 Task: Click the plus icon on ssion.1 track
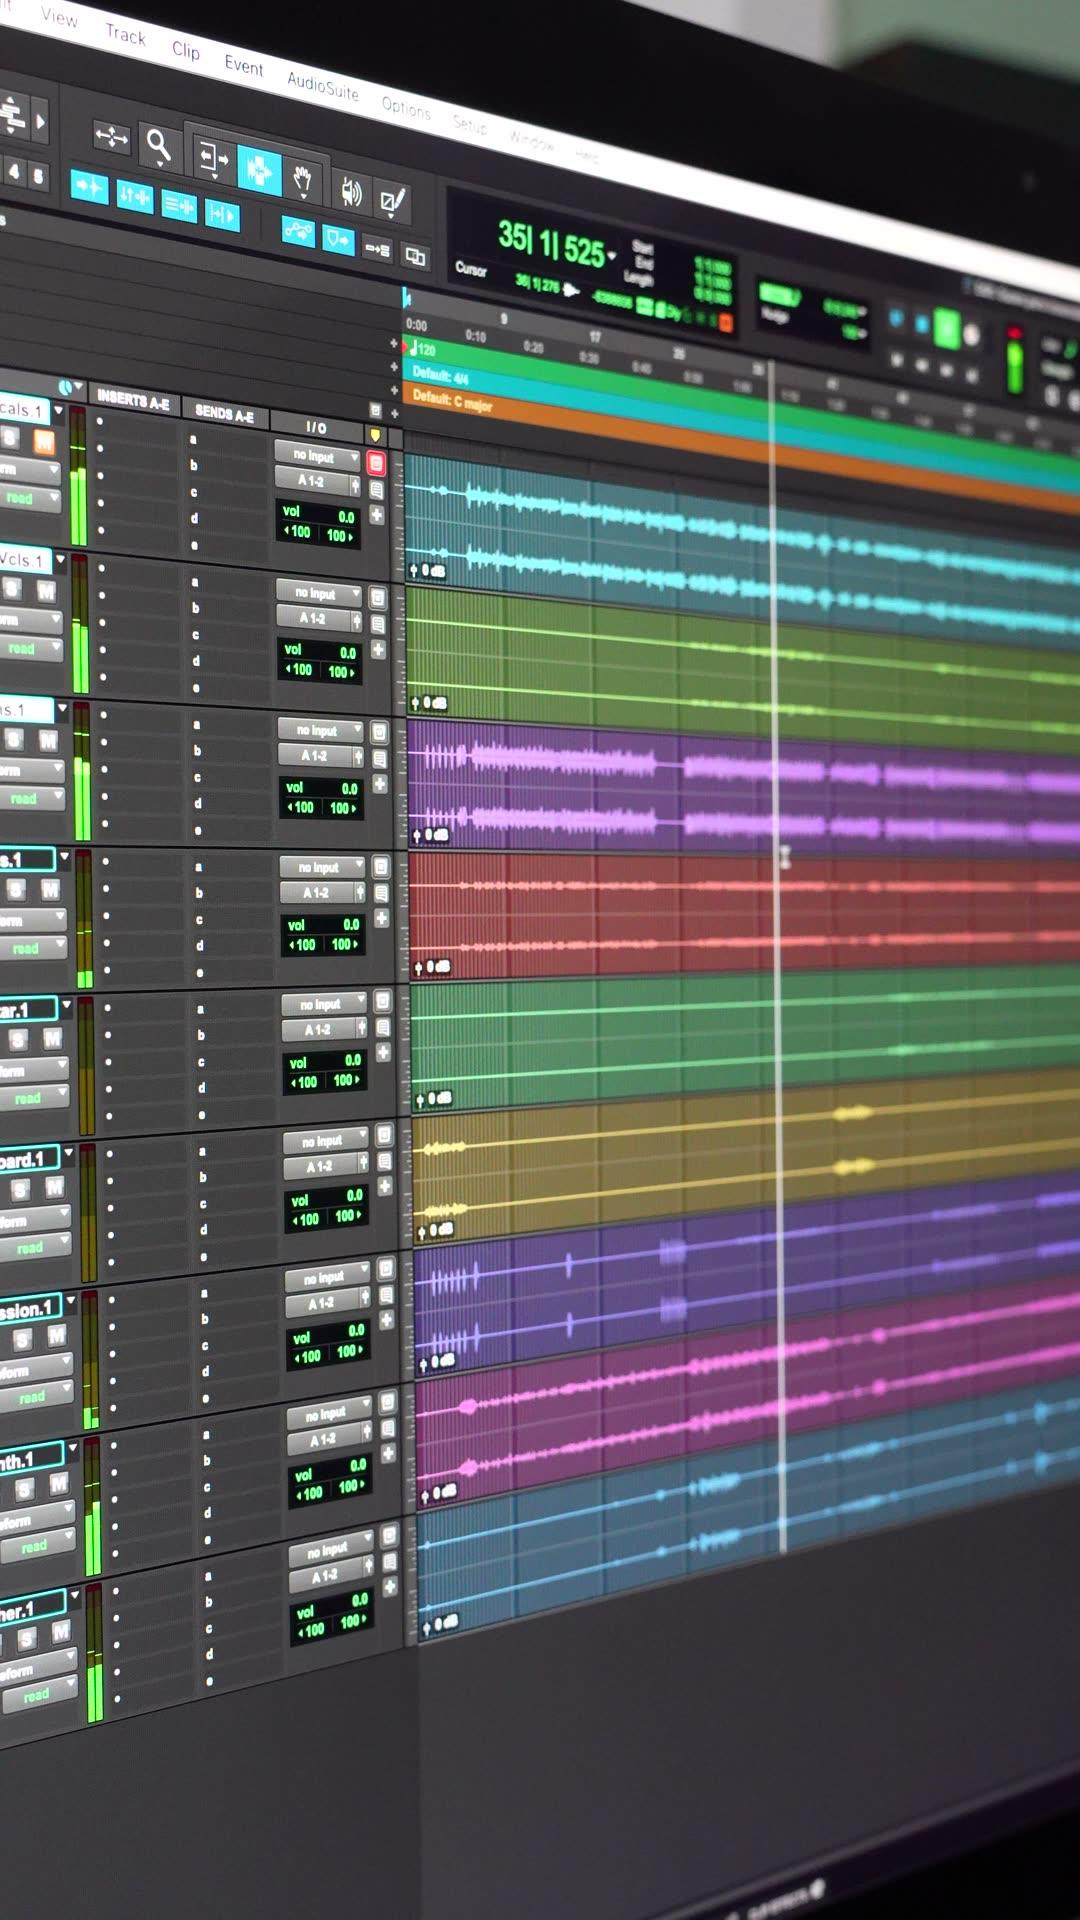click(387, 1320)
